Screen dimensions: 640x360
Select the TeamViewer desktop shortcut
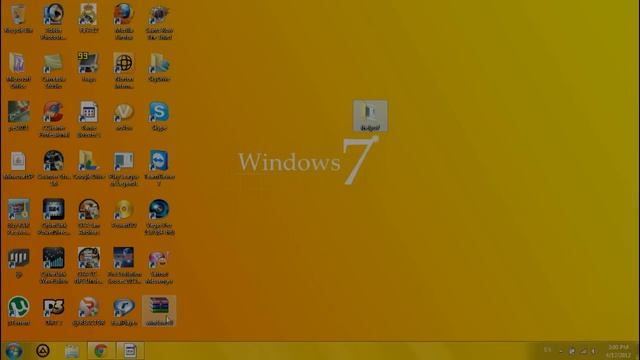pyautogui.click(x=159, y=168)
